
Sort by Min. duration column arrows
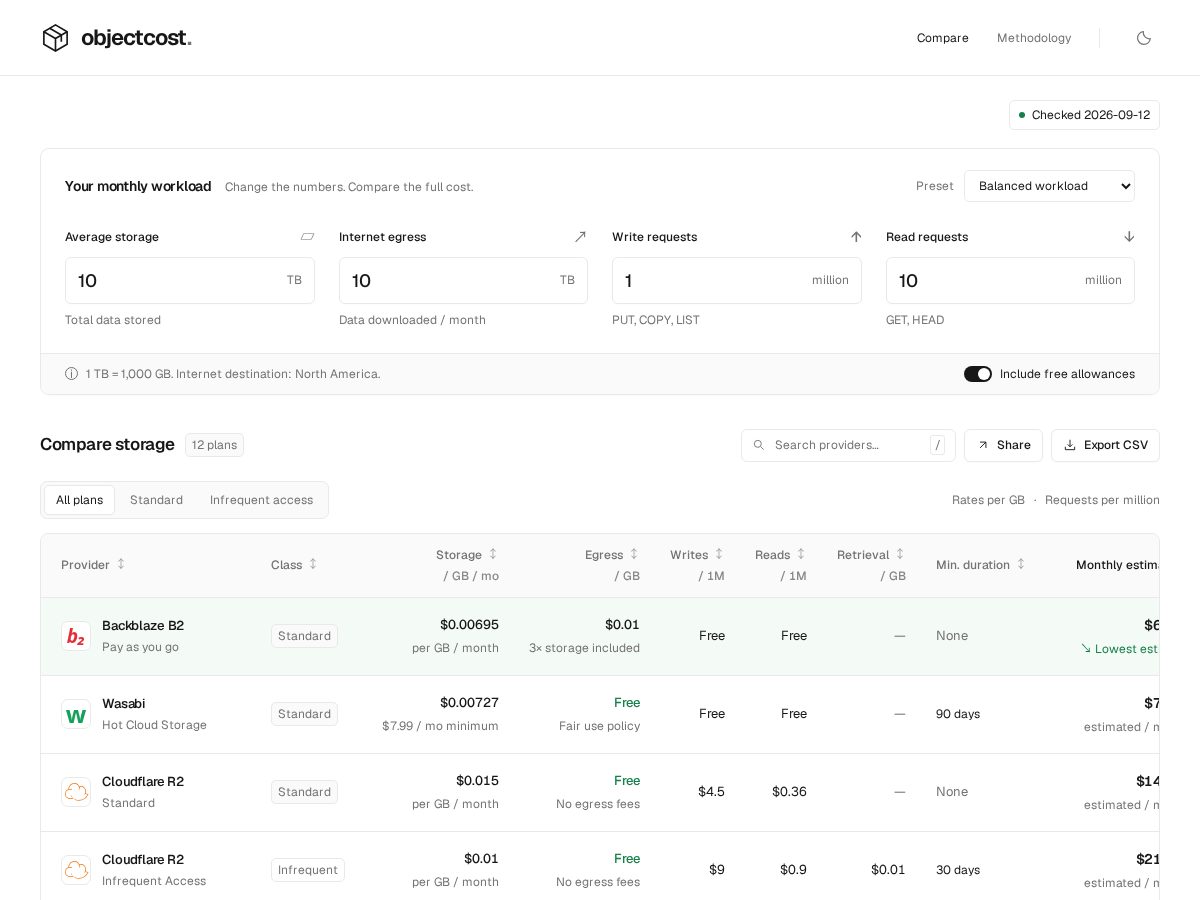tap(1020, 564)
